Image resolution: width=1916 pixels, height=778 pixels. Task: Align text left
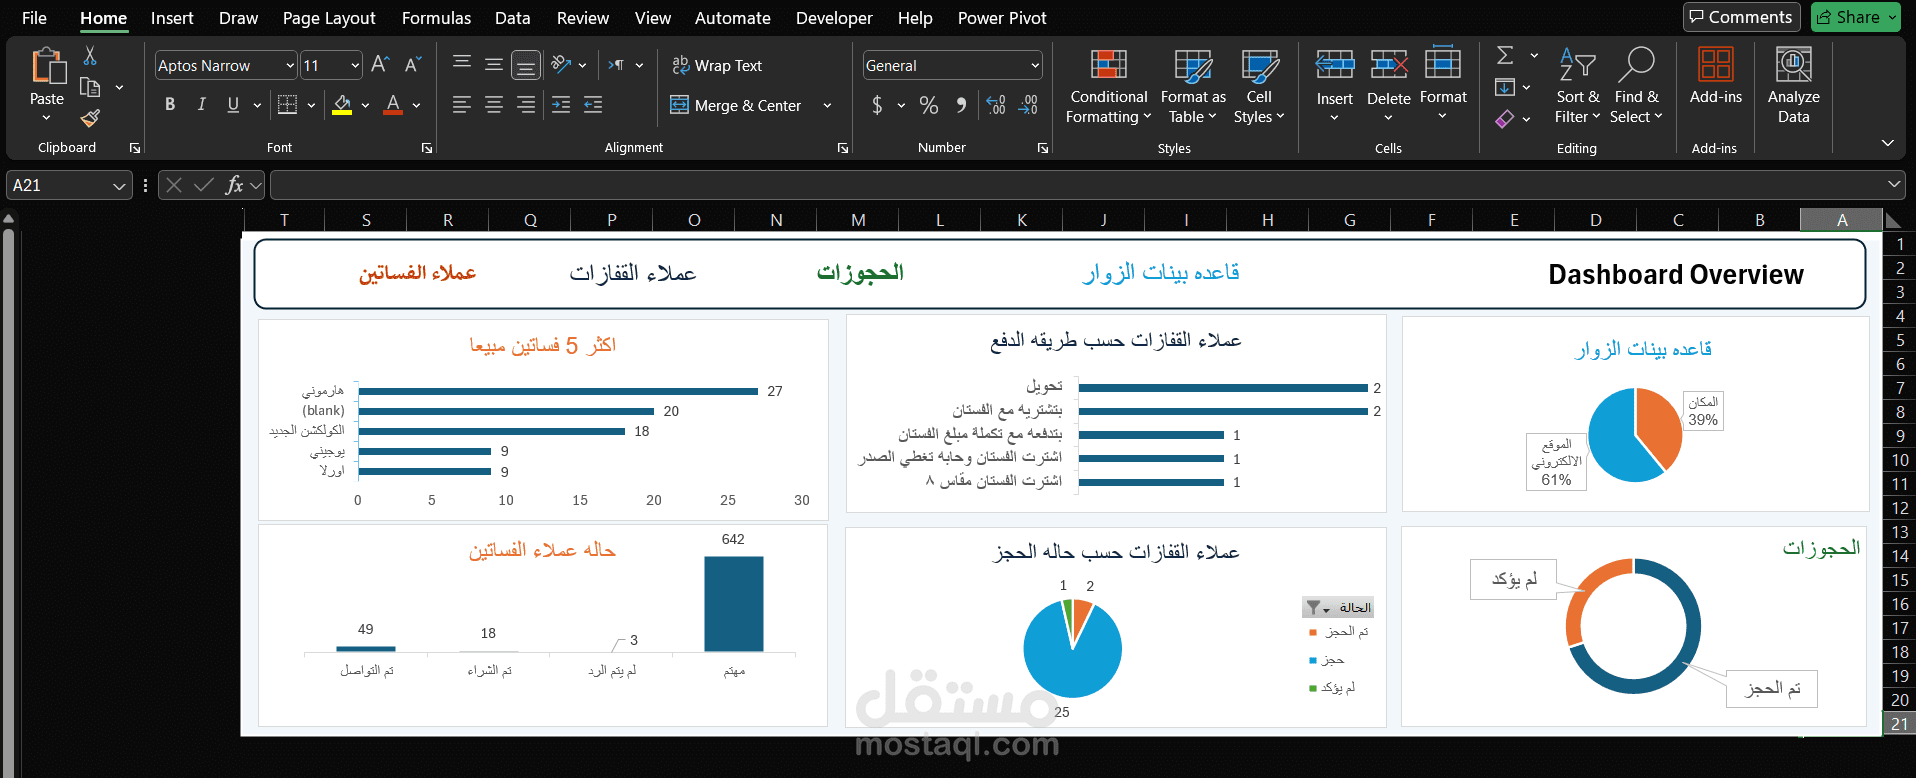462,104
